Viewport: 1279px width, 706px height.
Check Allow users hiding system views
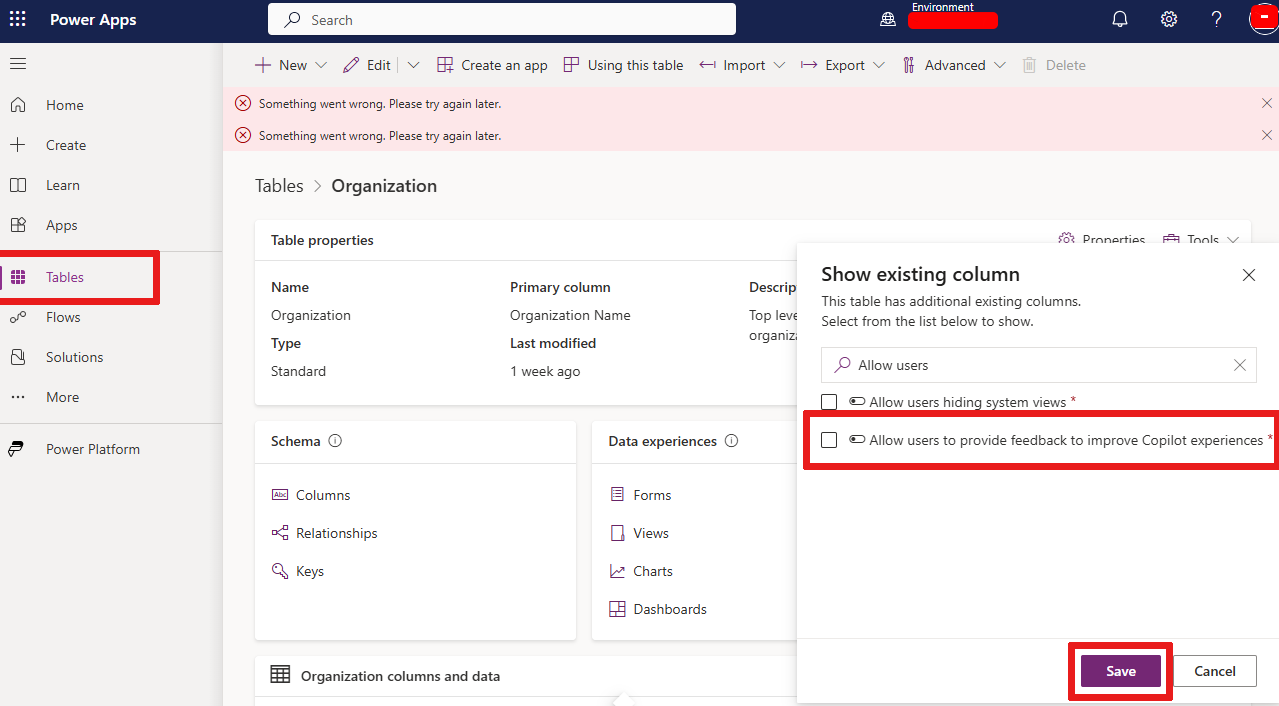click(x=829, y=401)
